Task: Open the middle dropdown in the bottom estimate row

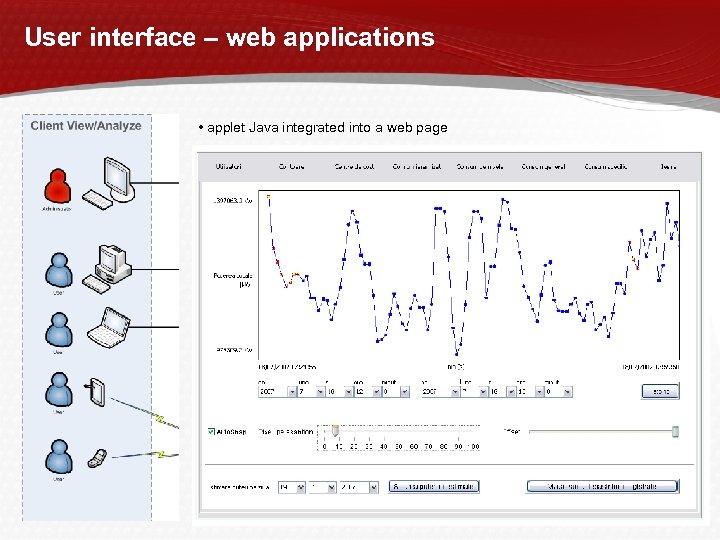Action: pos(322,487)
